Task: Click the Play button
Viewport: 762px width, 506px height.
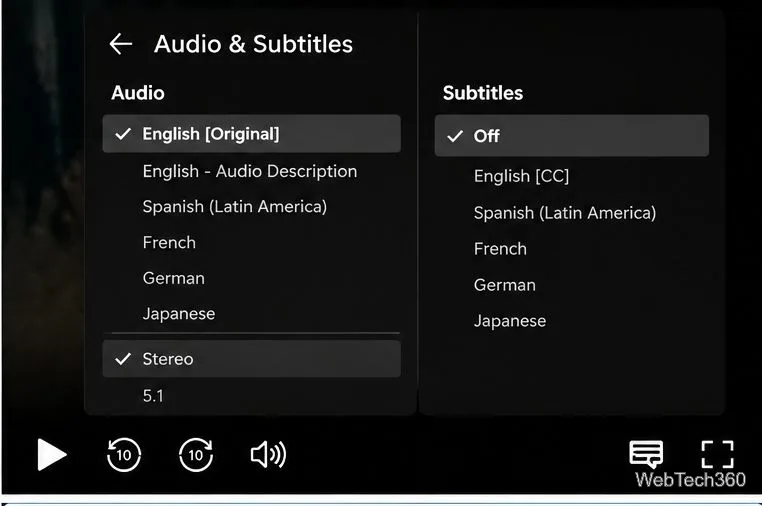Action: point(52,454)
